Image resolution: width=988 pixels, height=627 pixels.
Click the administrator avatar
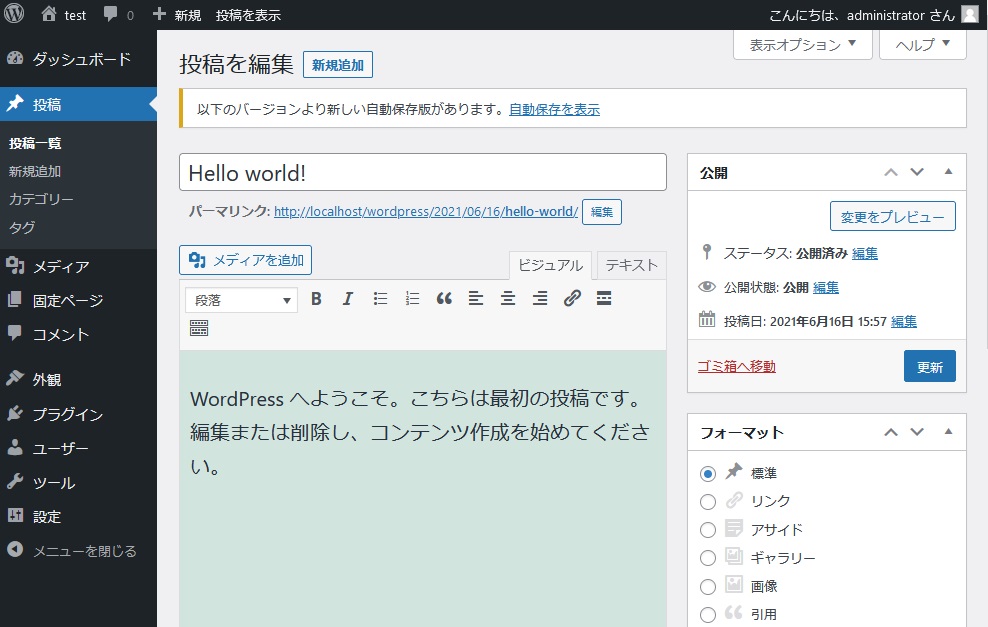(x=970, y=14)
